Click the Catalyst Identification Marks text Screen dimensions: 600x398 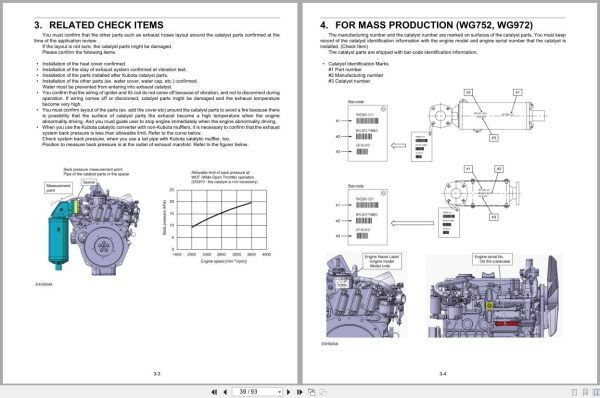coord(358,64)
